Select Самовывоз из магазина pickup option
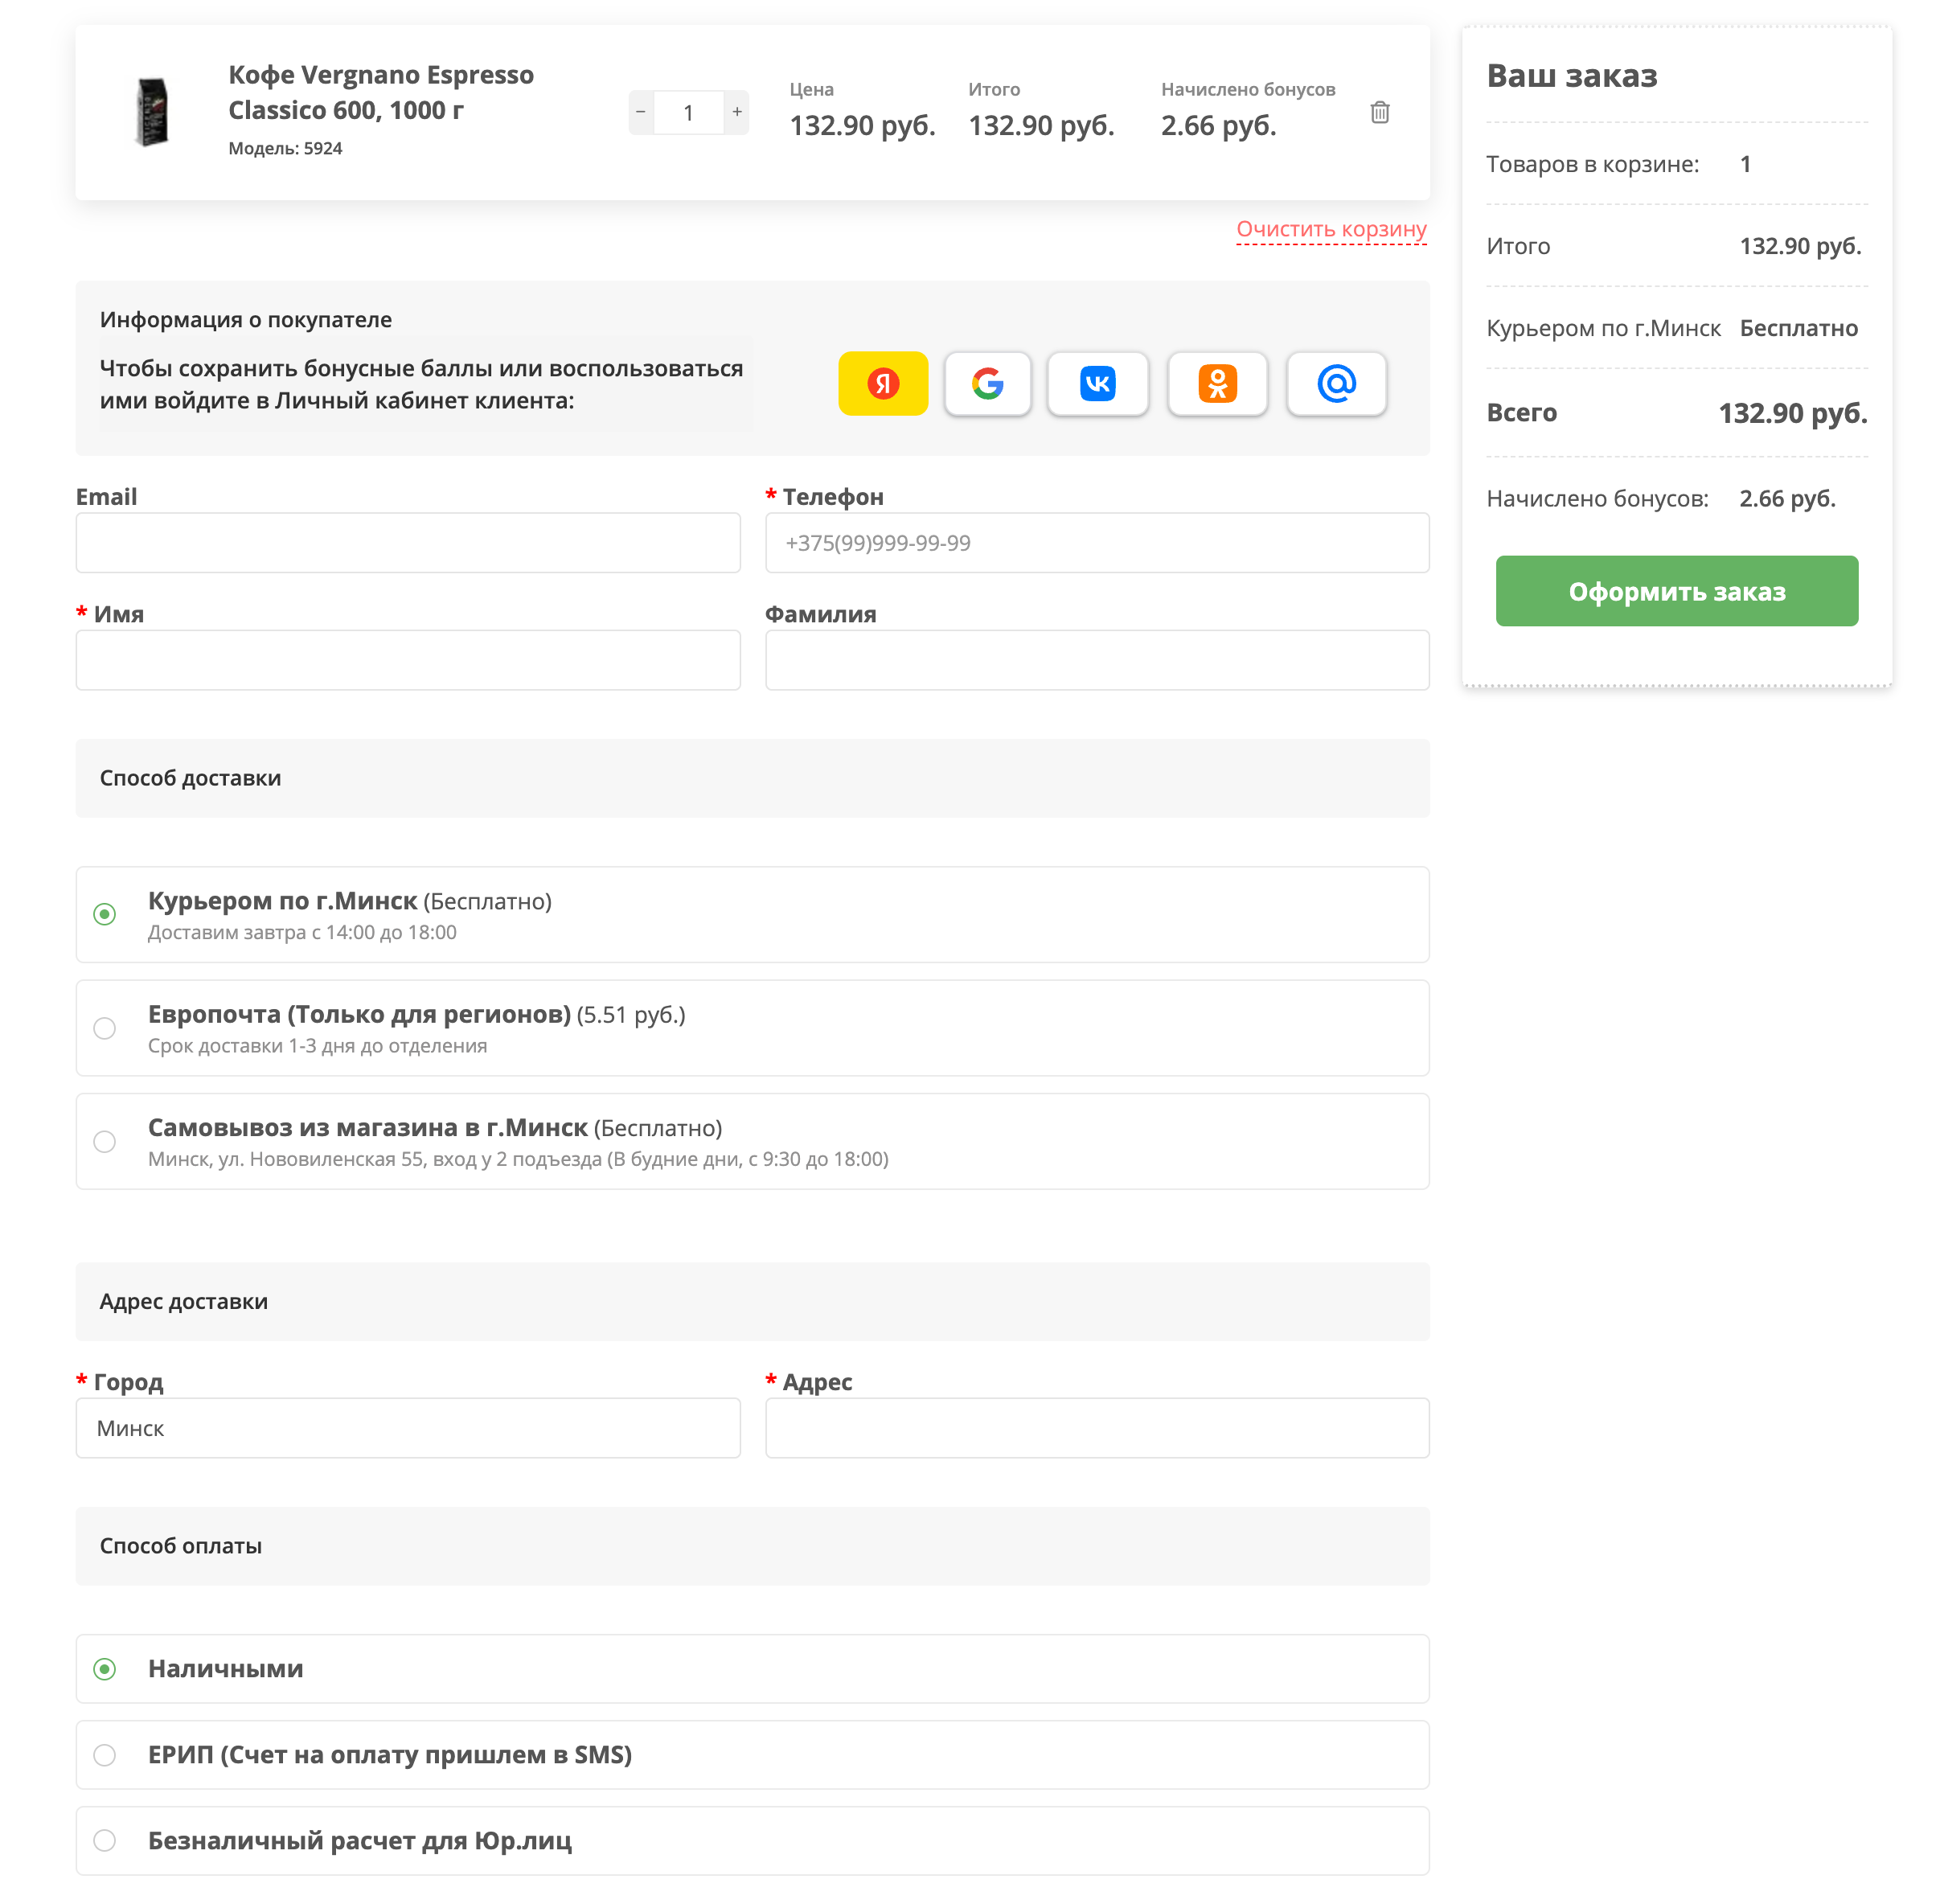 [105, 1141]
